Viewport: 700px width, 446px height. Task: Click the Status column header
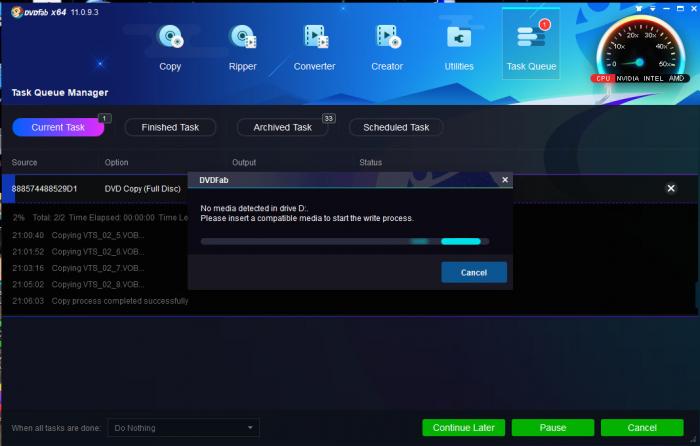371,163
